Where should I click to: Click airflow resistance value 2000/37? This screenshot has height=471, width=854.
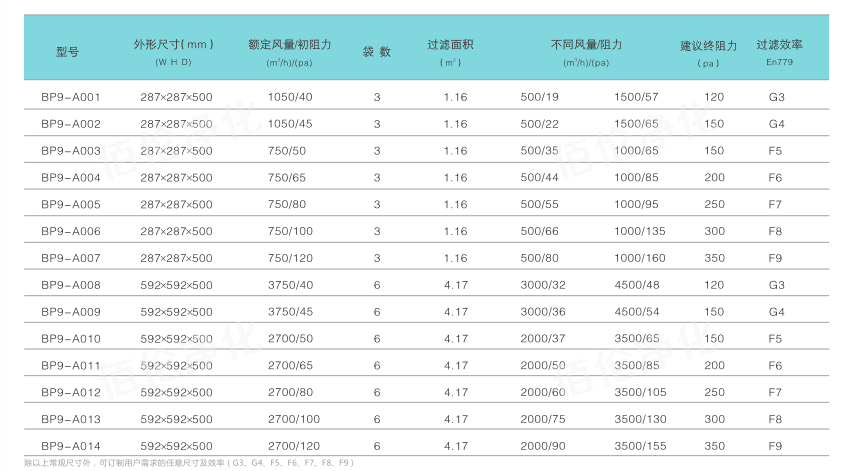pyautogui.click(x=543, y=339)
